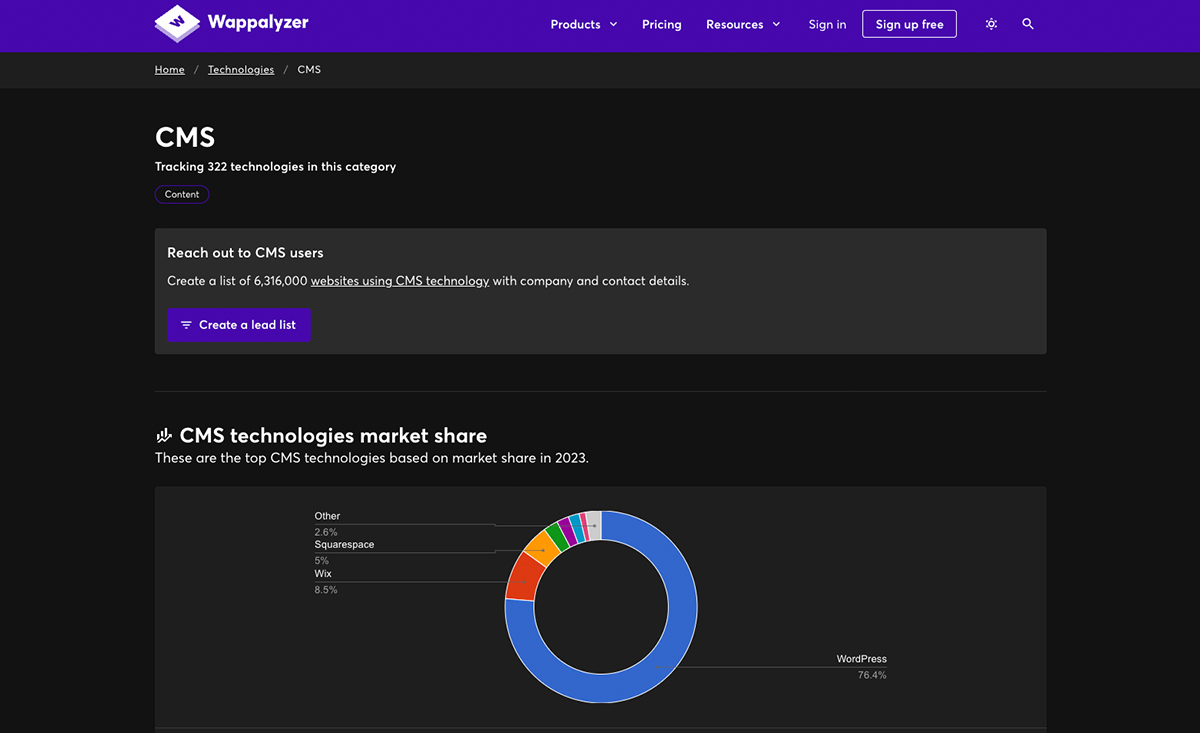Click the chart icon beside the market share heading
1200x733 pixels.
pyautogui.click(x=164, y=436)
